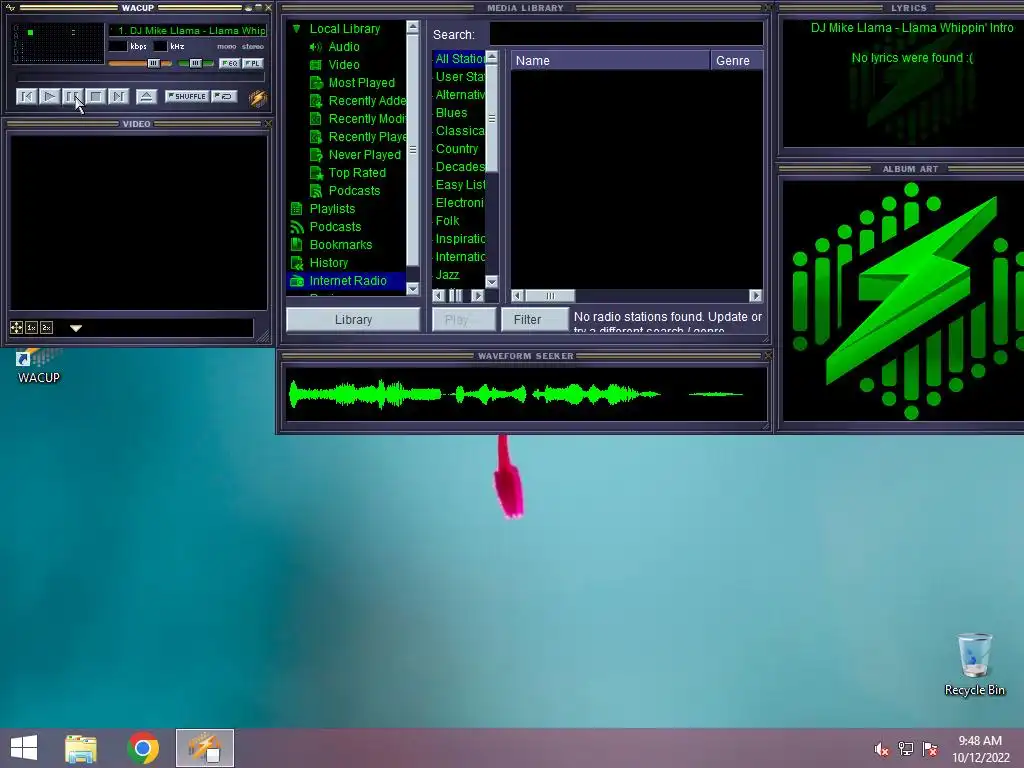
Task: Select Internet Radio in the tree
Action: tap(346, 281)
